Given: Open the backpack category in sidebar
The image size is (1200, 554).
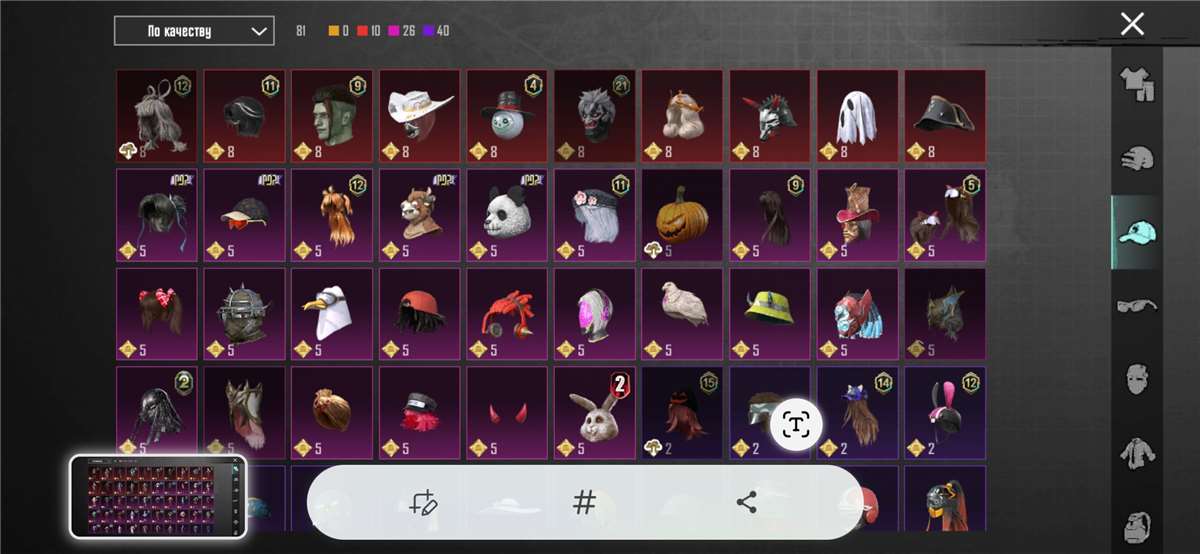Looking at the screenshot, I should pyautogui.click(x=1137, y=525).
